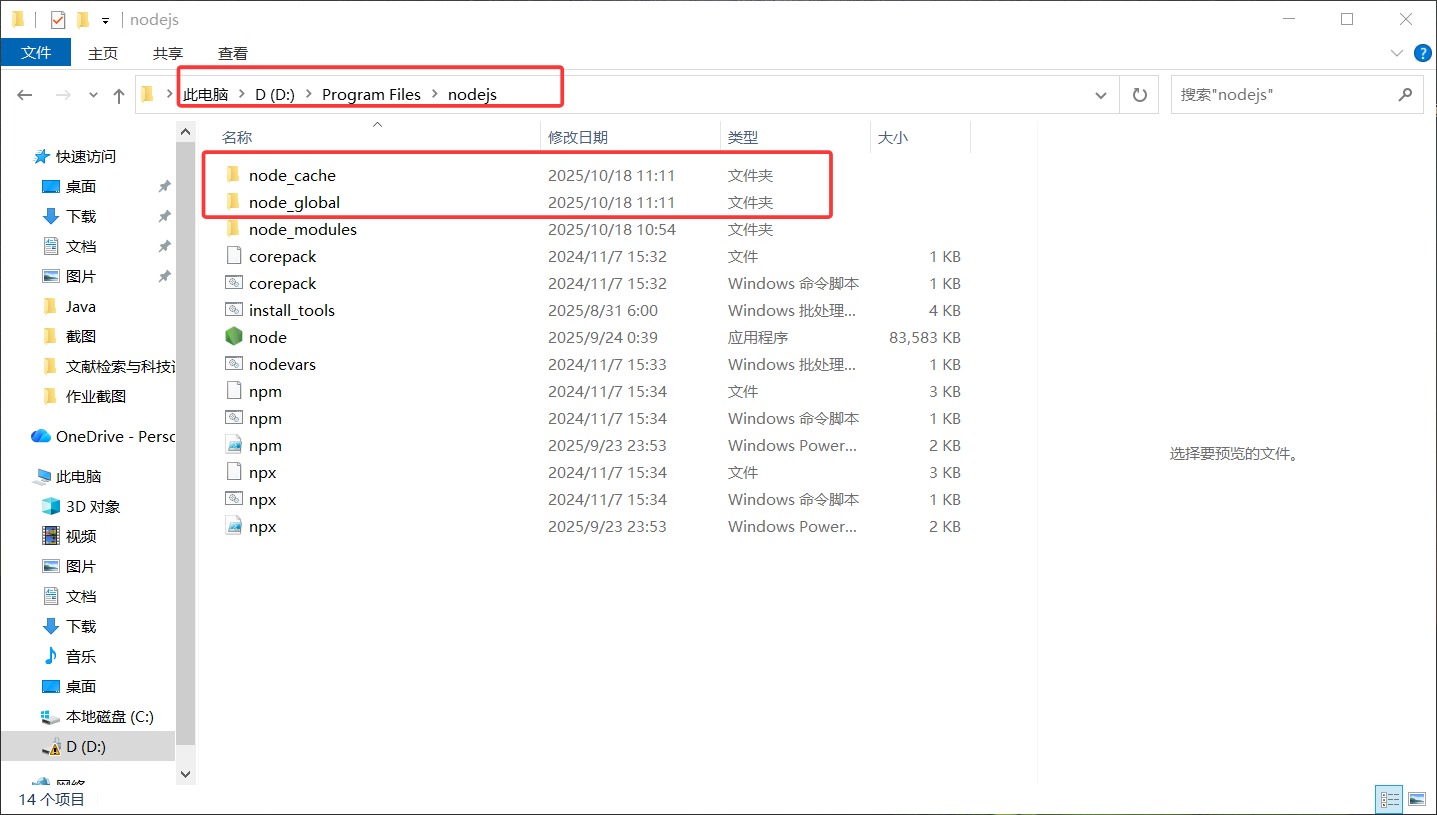Screen dimensions: 1437x815
Task: Open the Java folder in navigation pane
Action: click(80, 306)
